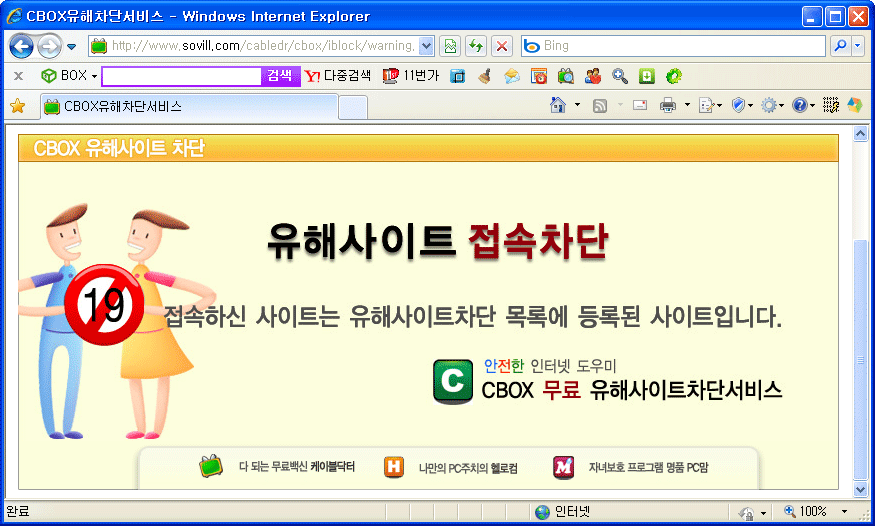Click the Print icon
The height and width of the screenshot is (526, 875).
coord(668,105)
